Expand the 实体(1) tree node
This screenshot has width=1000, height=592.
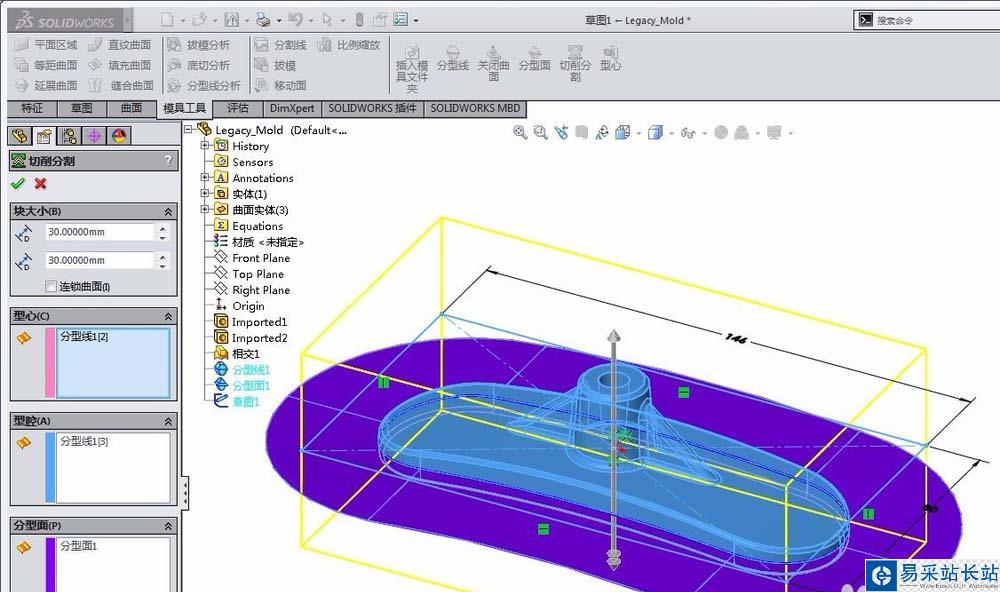click(x=205, y=193)
